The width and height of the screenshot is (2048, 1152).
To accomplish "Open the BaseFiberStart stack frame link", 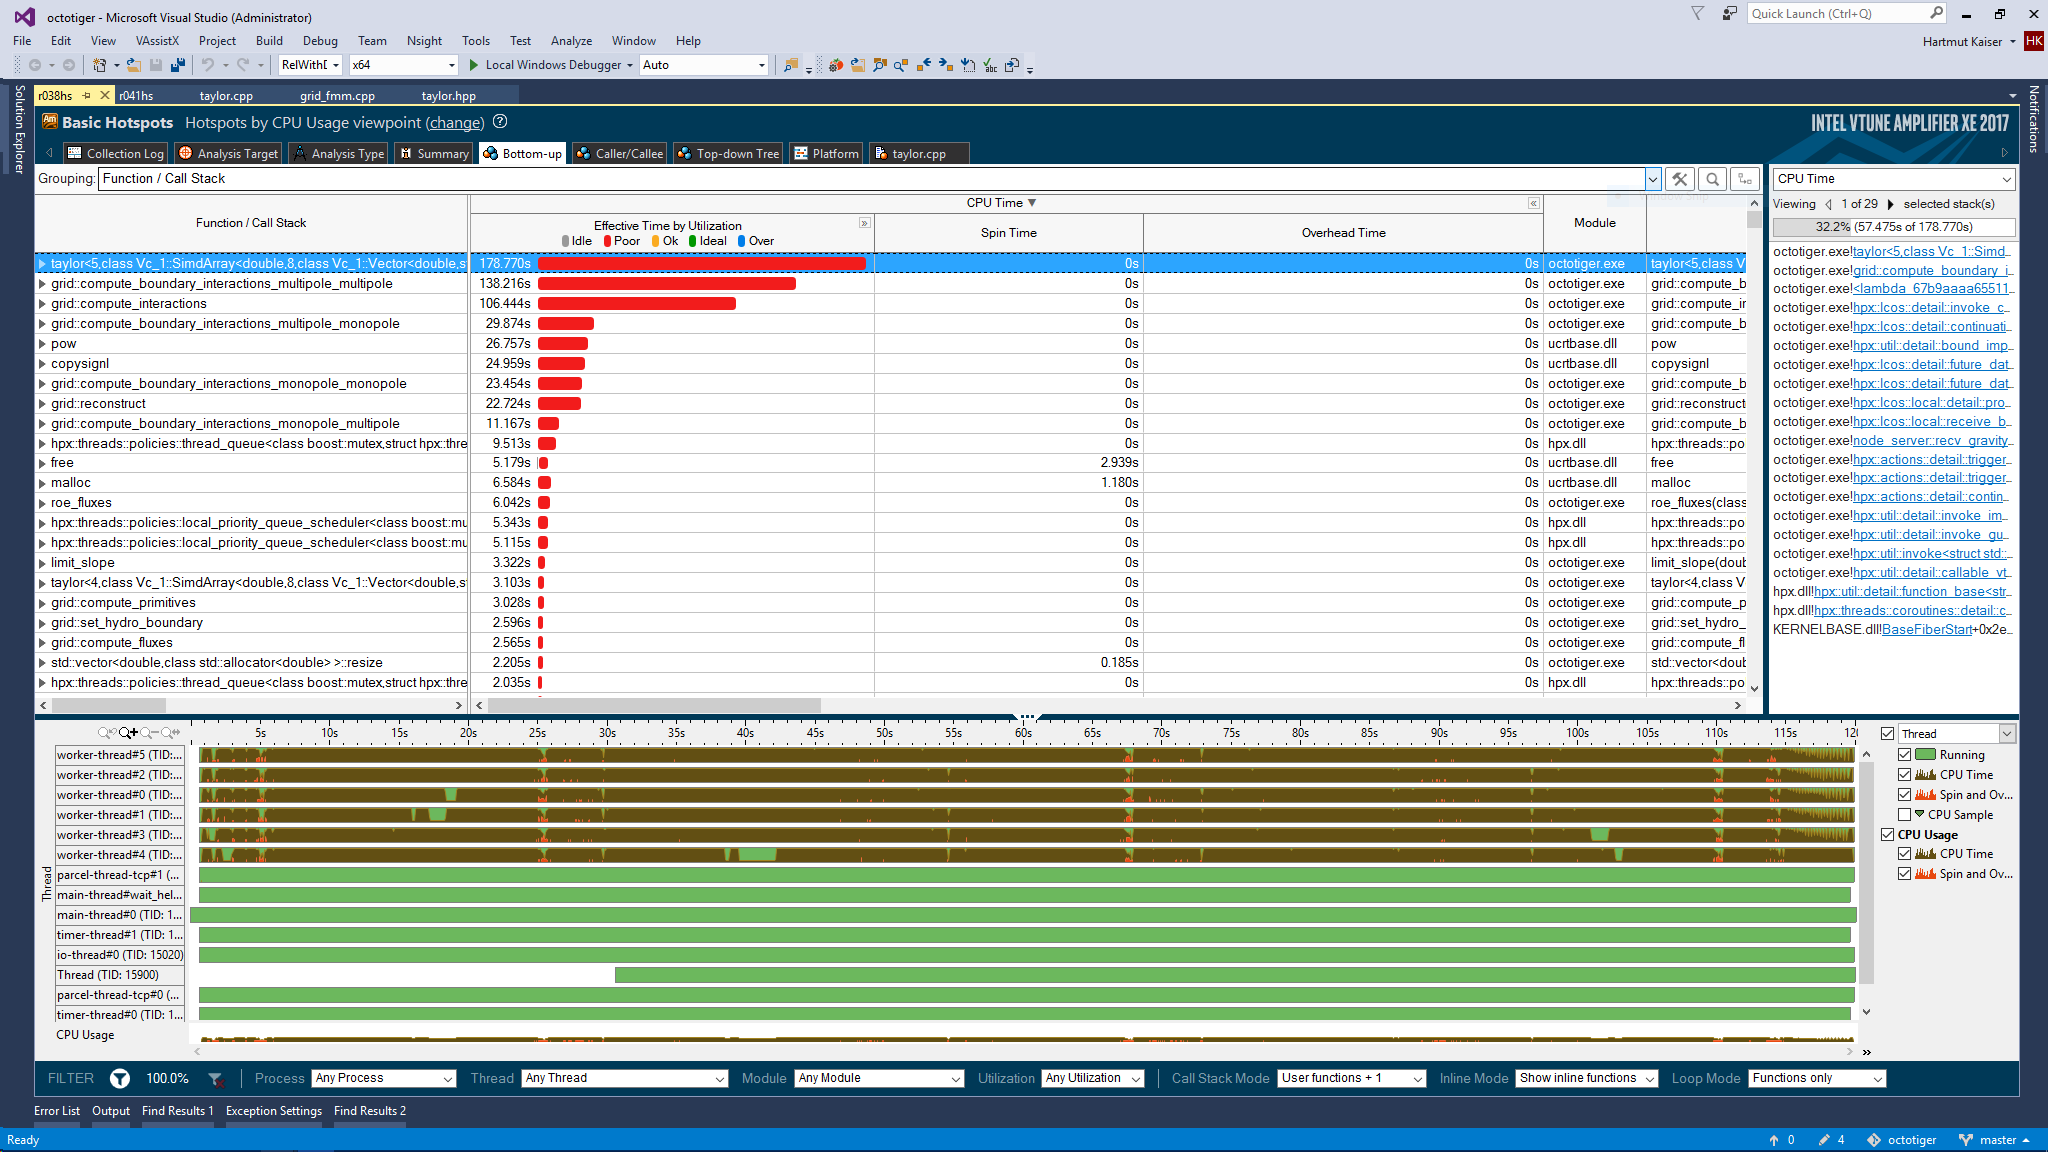I will (x=1928, y=630).
